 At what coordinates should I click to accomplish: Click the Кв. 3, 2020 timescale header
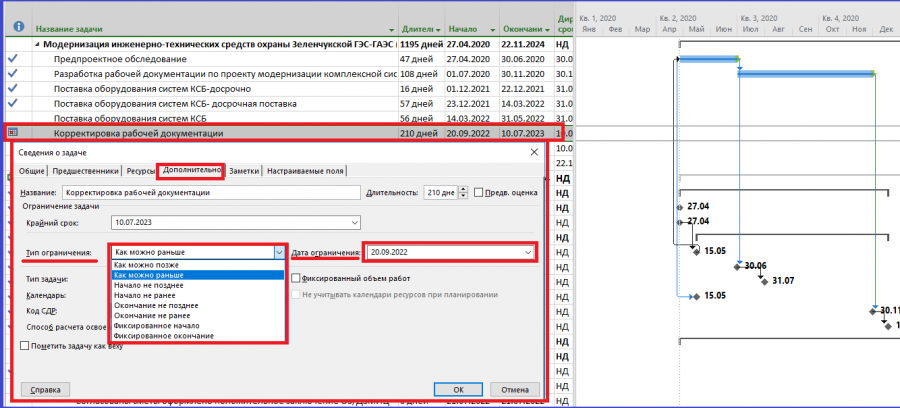[x=758, y=18]
